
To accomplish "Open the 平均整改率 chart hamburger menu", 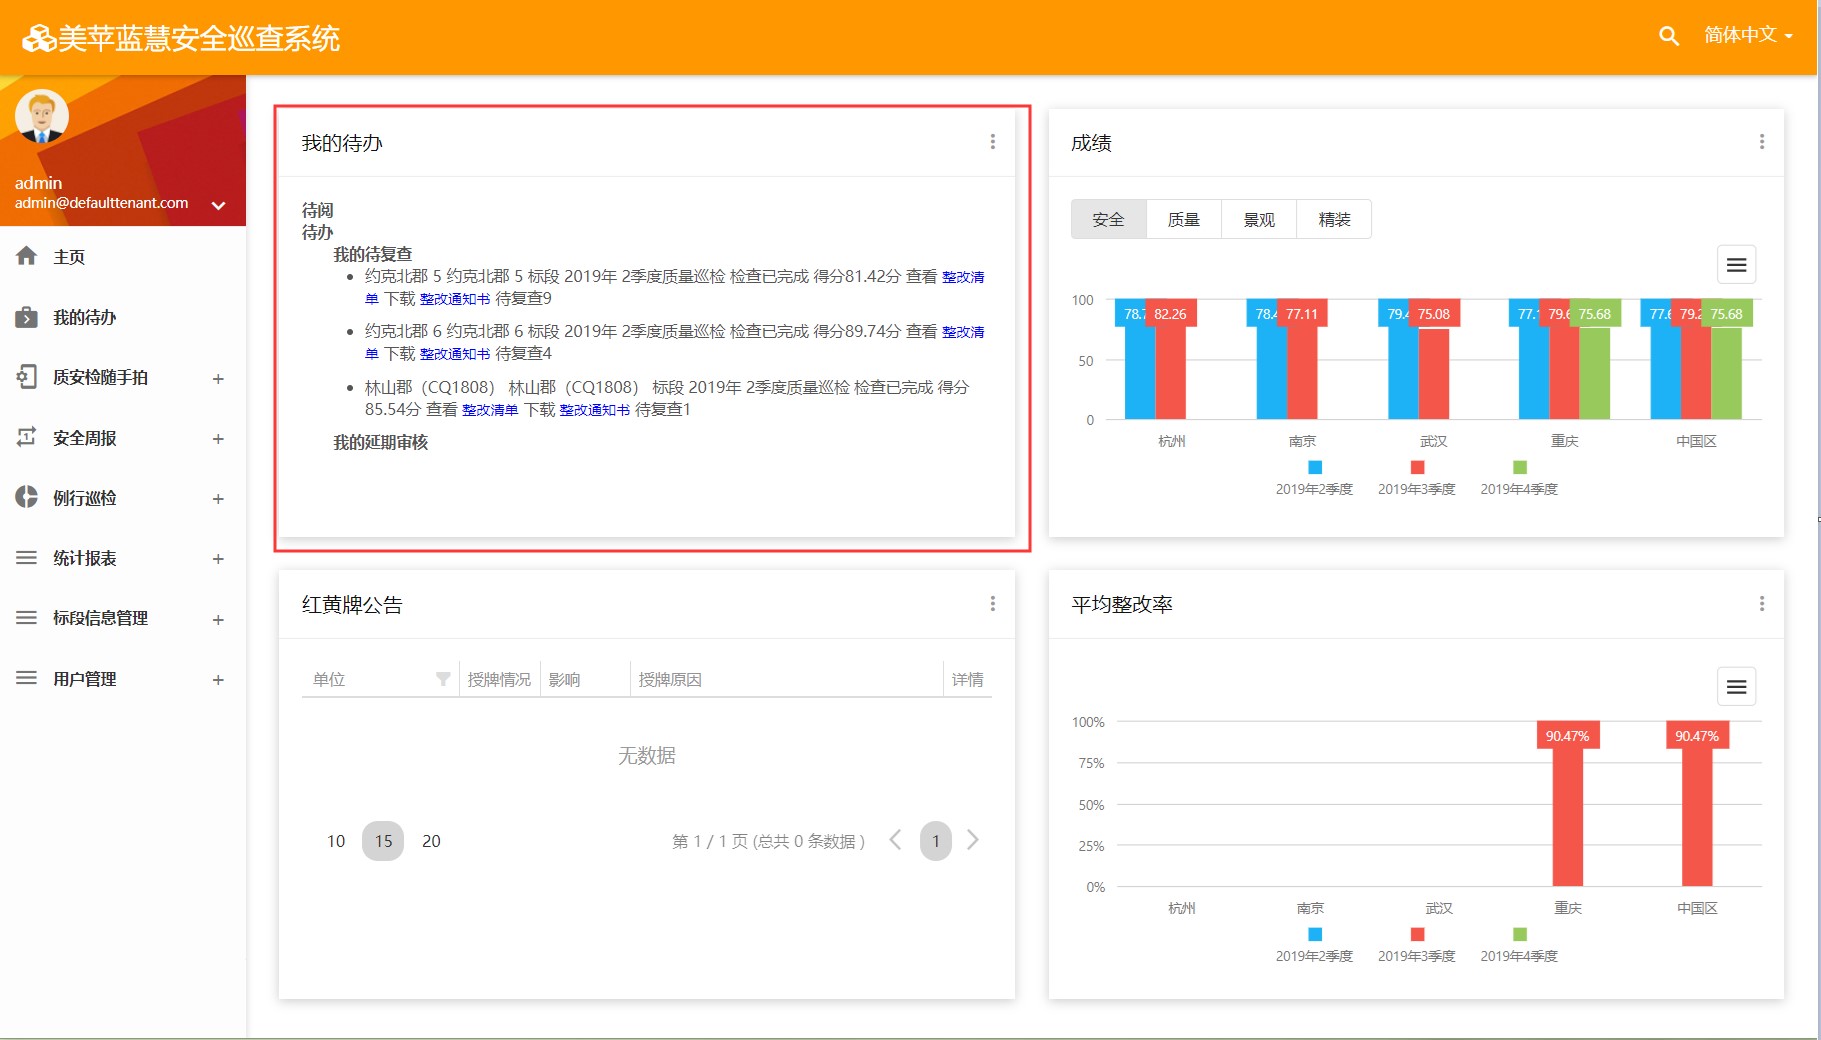I will 1736,687.
